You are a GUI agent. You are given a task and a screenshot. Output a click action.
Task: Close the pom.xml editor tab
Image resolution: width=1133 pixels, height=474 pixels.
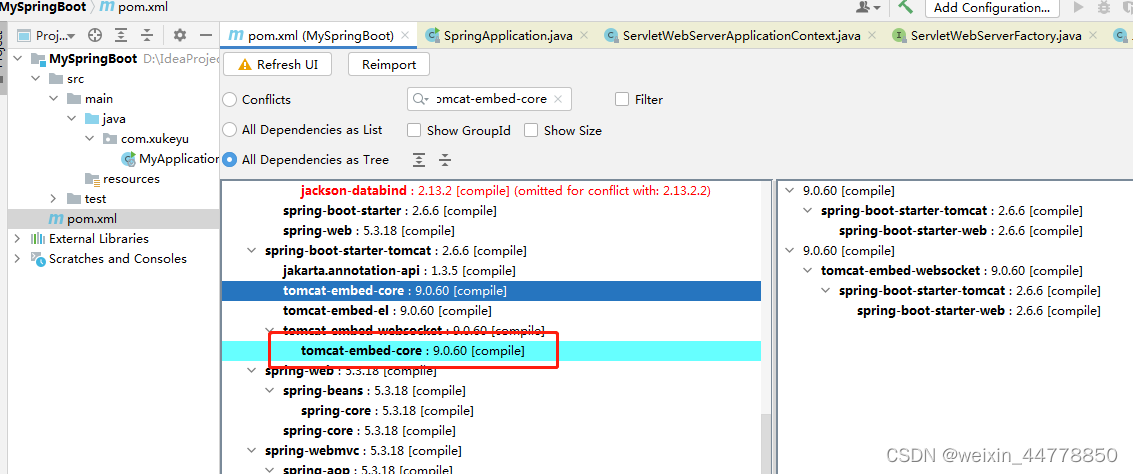[x=405, y=35]
